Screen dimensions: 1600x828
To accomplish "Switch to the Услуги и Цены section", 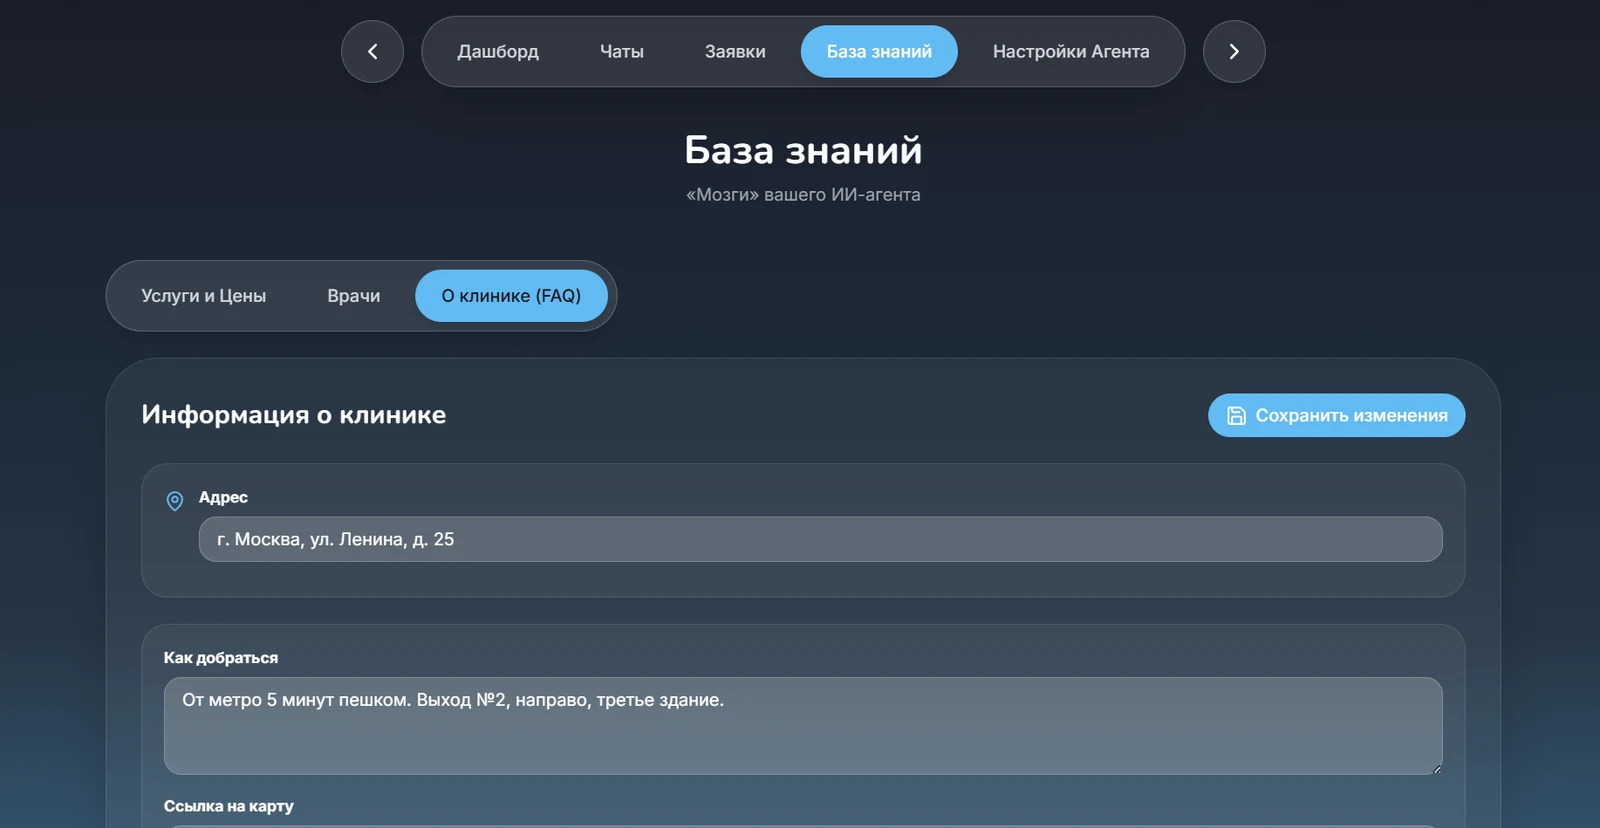I will (x=204, y=296).
